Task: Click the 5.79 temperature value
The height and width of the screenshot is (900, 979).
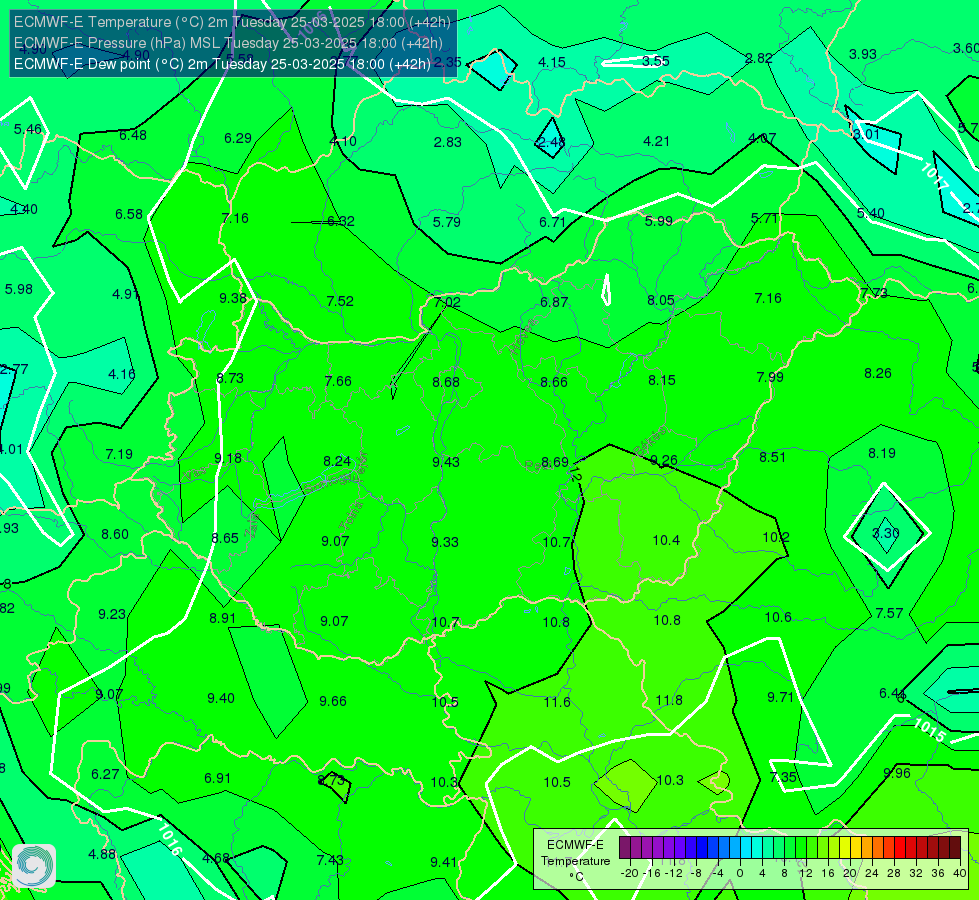Action: 446,222
